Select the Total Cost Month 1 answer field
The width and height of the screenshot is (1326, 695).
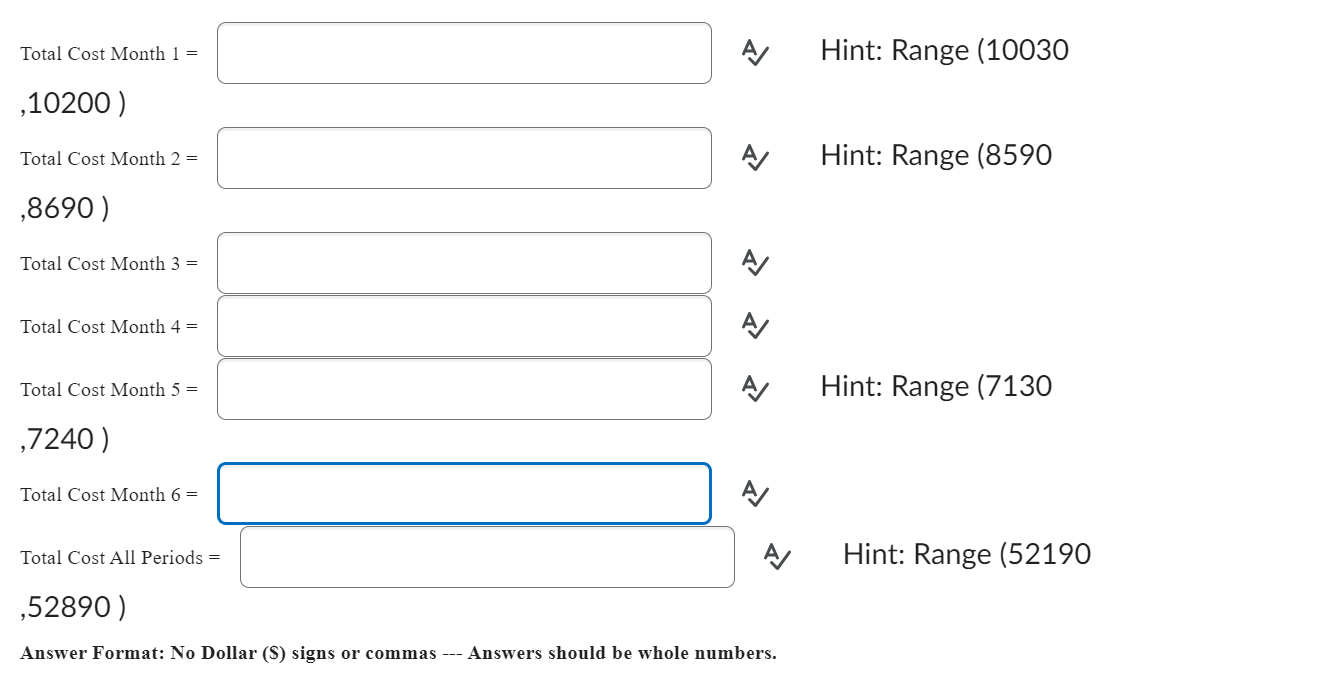click(x=464, y=53)
